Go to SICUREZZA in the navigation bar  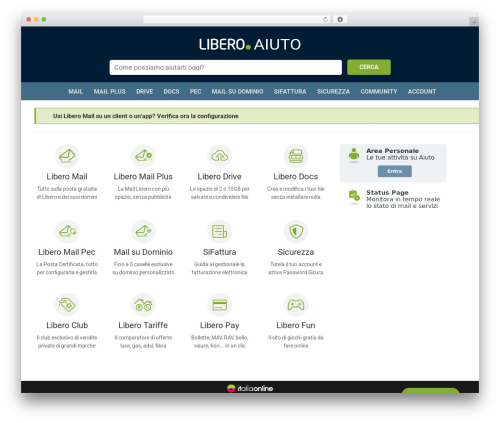[x=333, y=91]
